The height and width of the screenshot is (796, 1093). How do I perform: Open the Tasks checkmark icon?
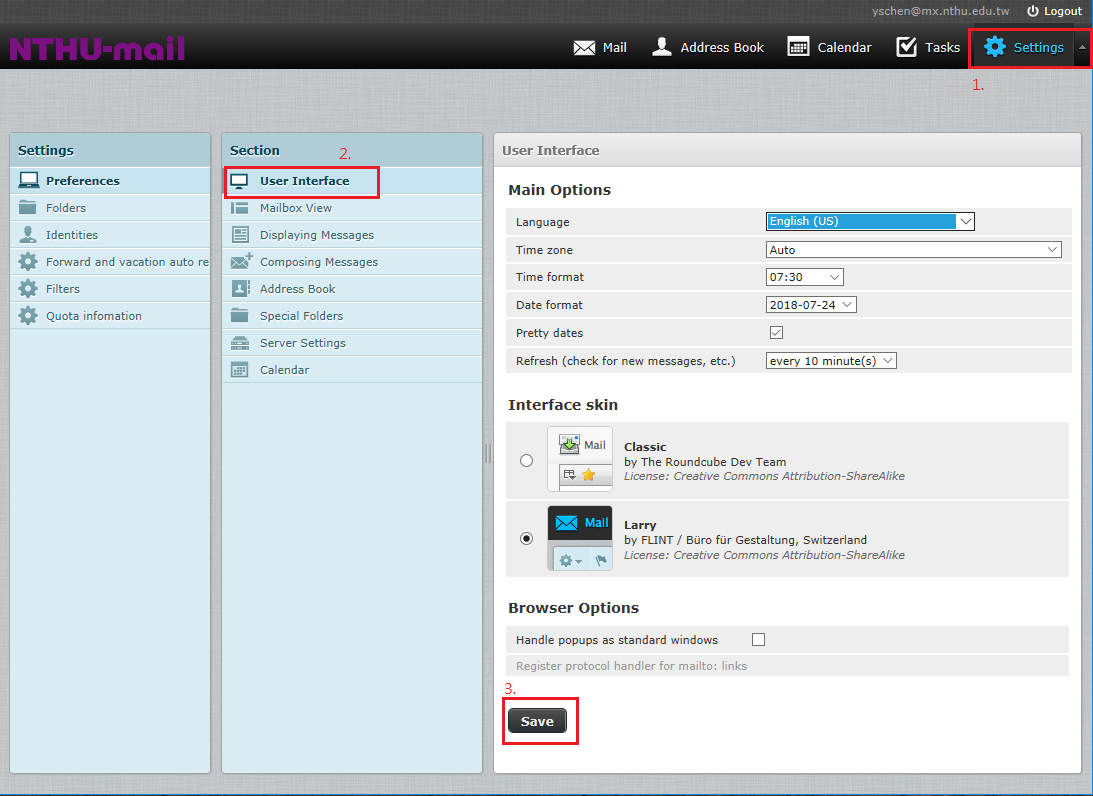pos(907,47)
